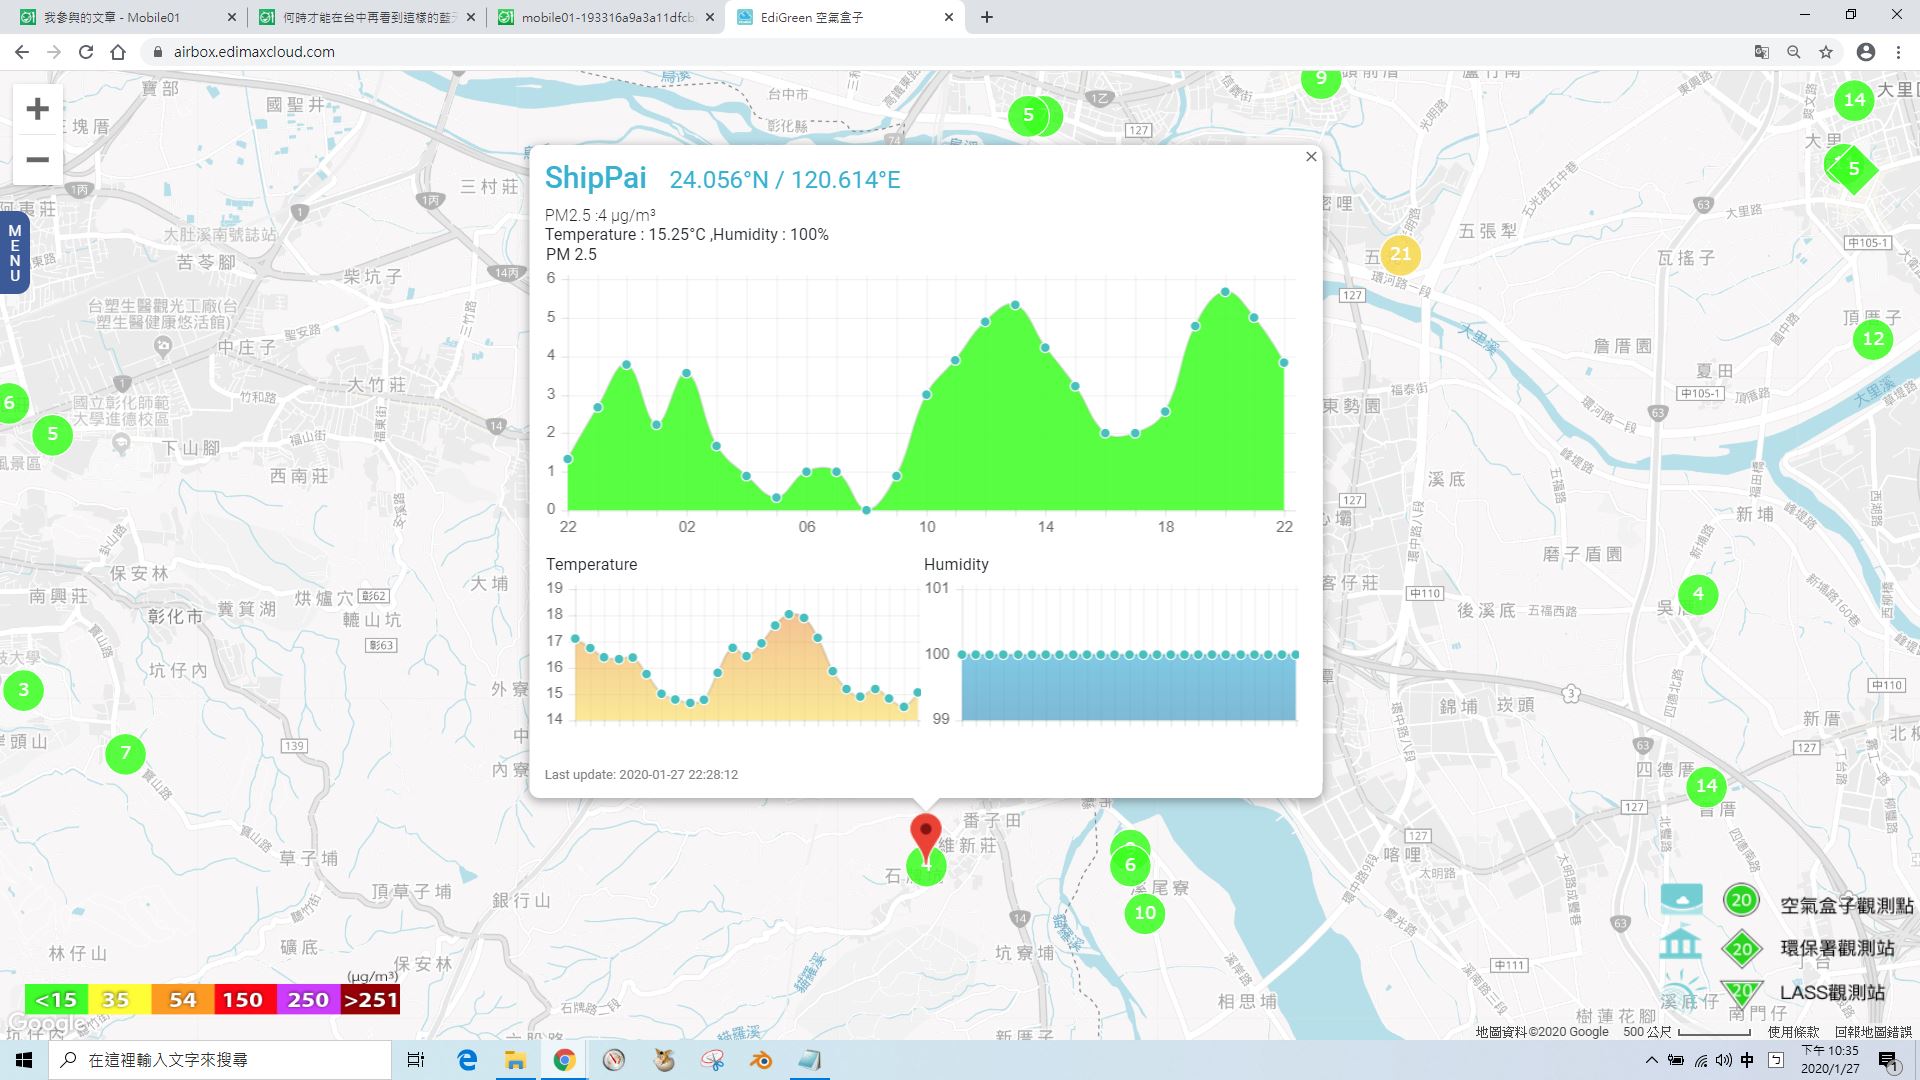Click the Last update timestamp text
The width and height of the screenshot is (1920, 1080).
click(641, 774)
